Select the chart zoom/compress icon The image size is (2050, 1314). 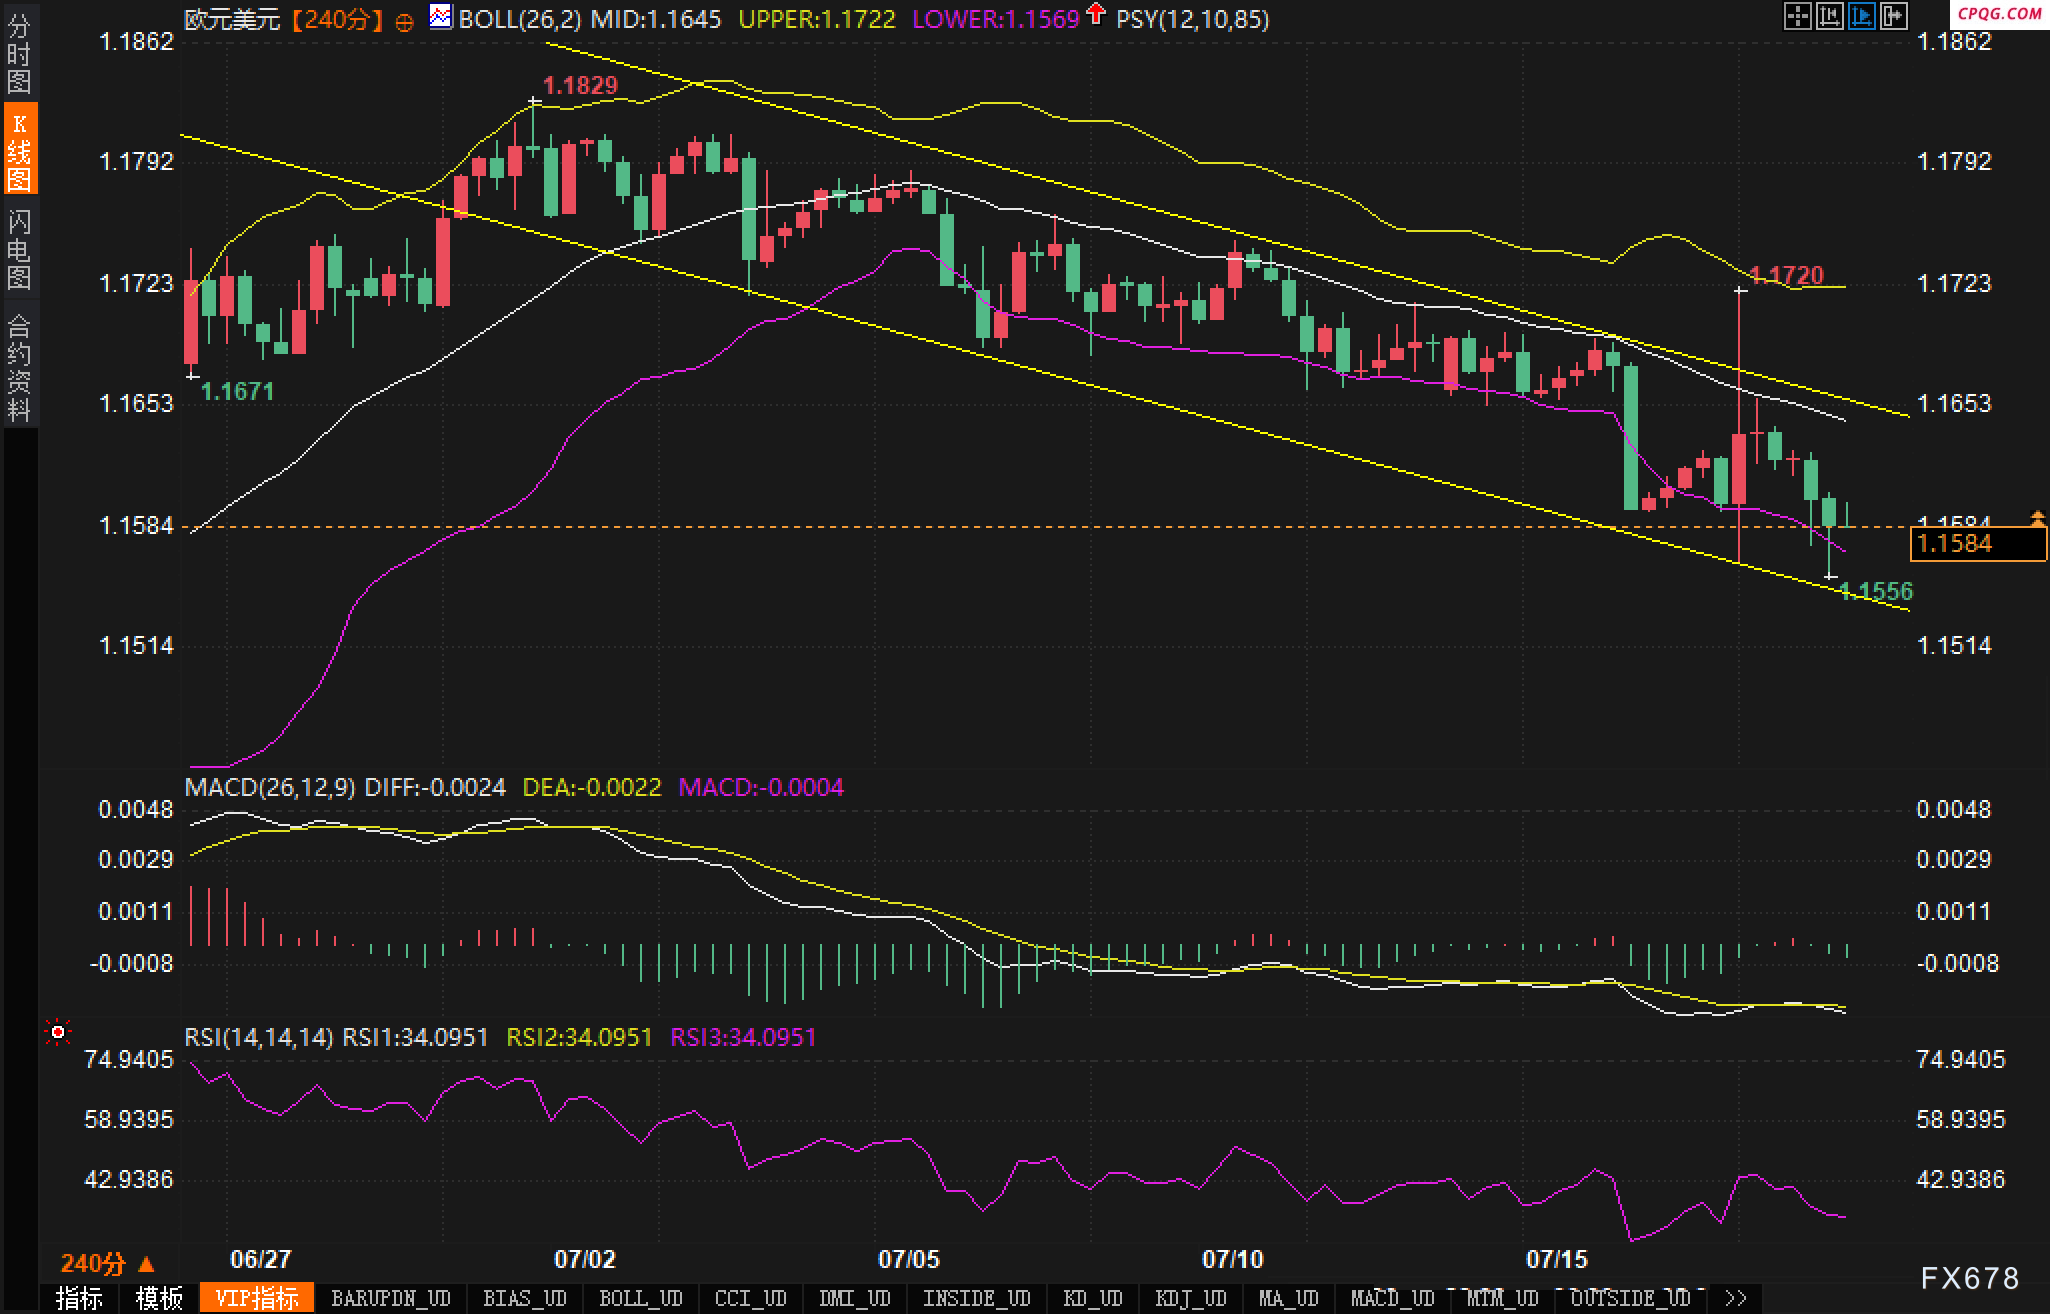click(x=1829, y=16)
